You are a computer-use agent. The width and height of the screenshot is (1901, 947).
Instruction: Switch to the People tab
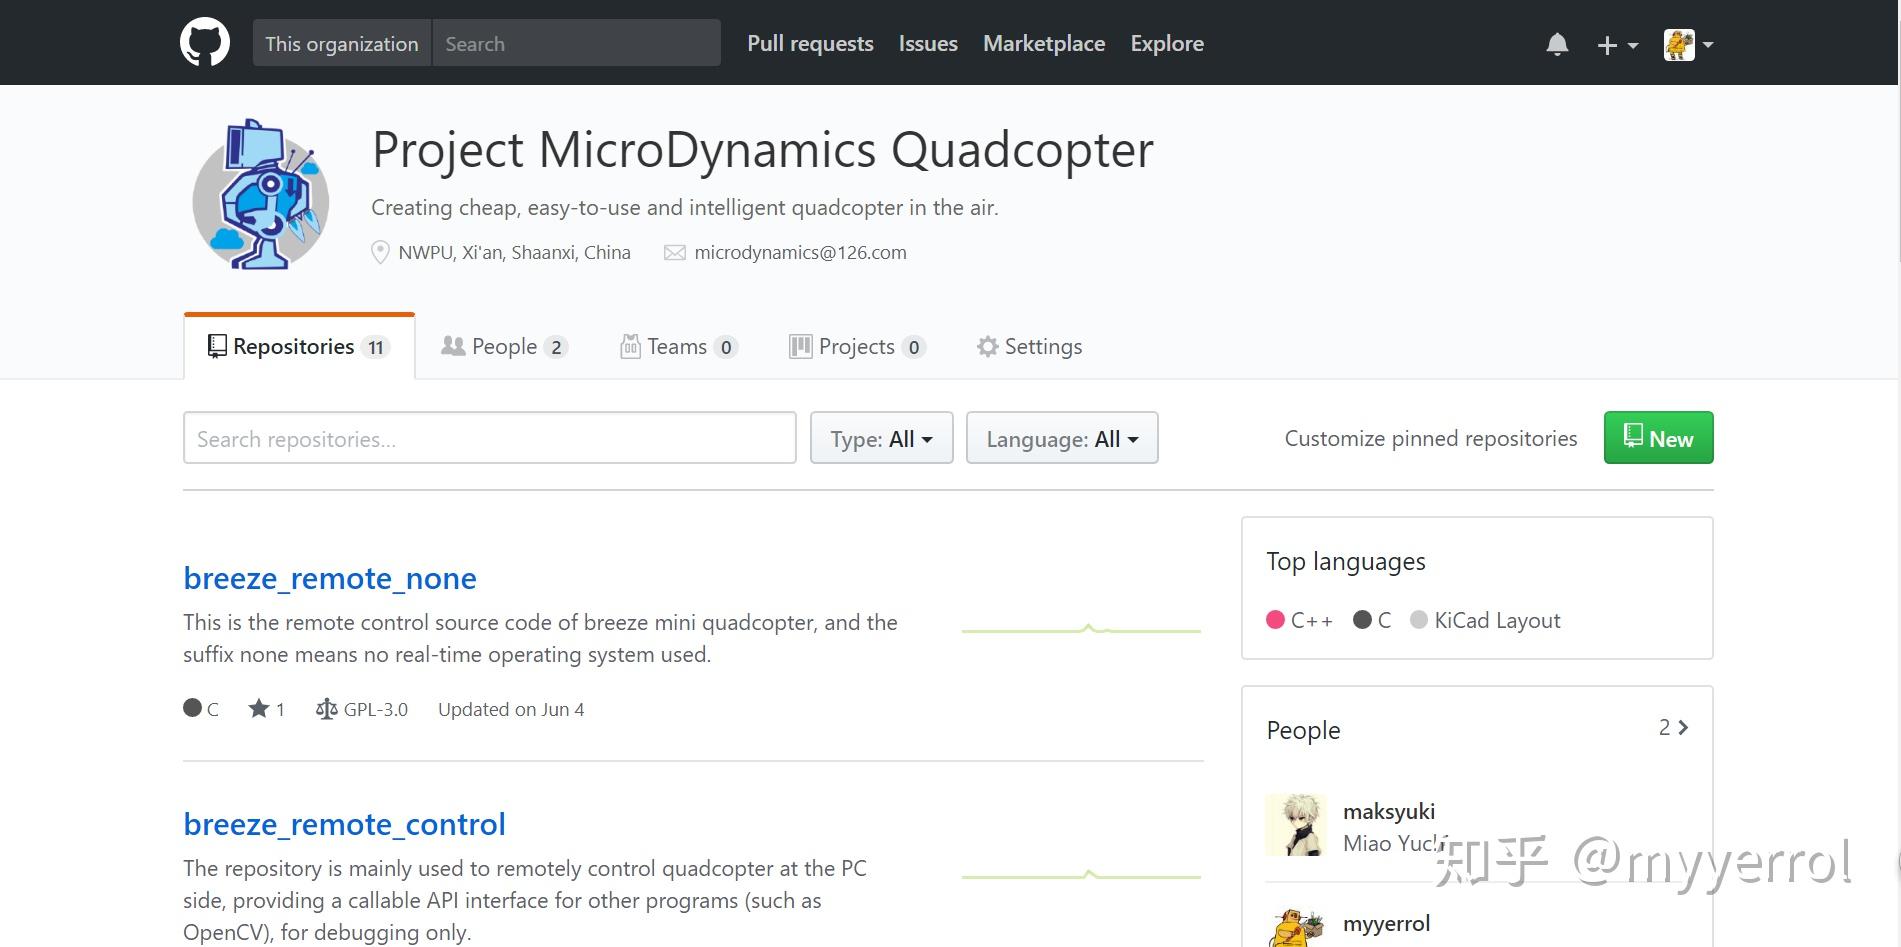coord(504,347)
